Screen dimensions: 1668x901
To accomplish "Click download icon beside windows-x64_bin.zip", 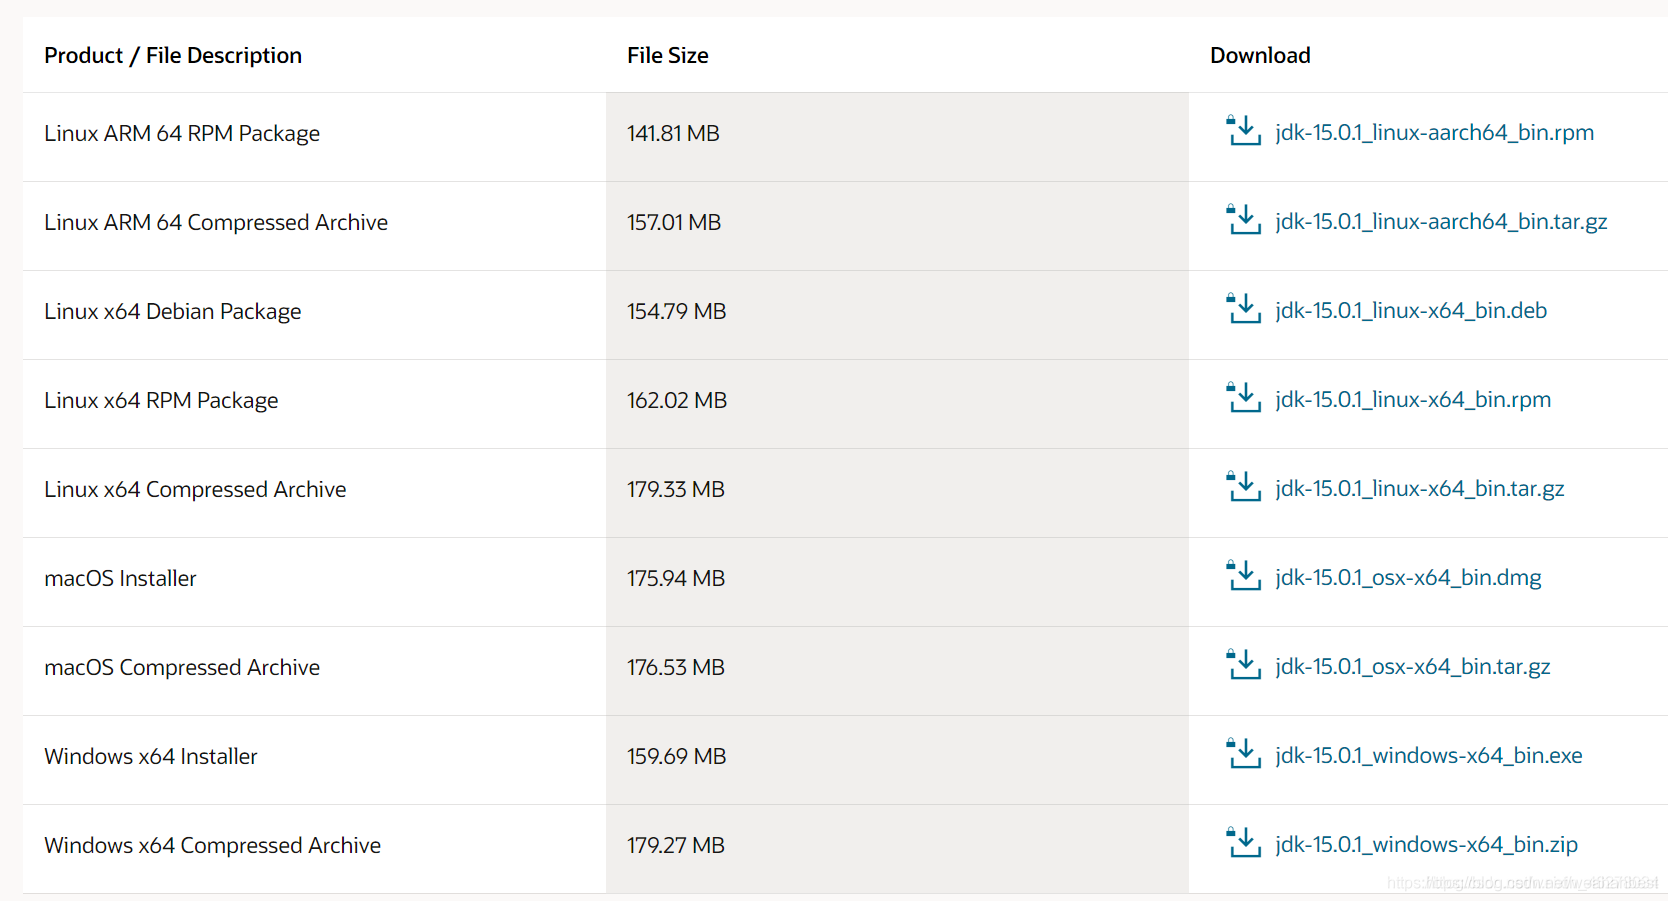I will click(x=1243, y=843).
